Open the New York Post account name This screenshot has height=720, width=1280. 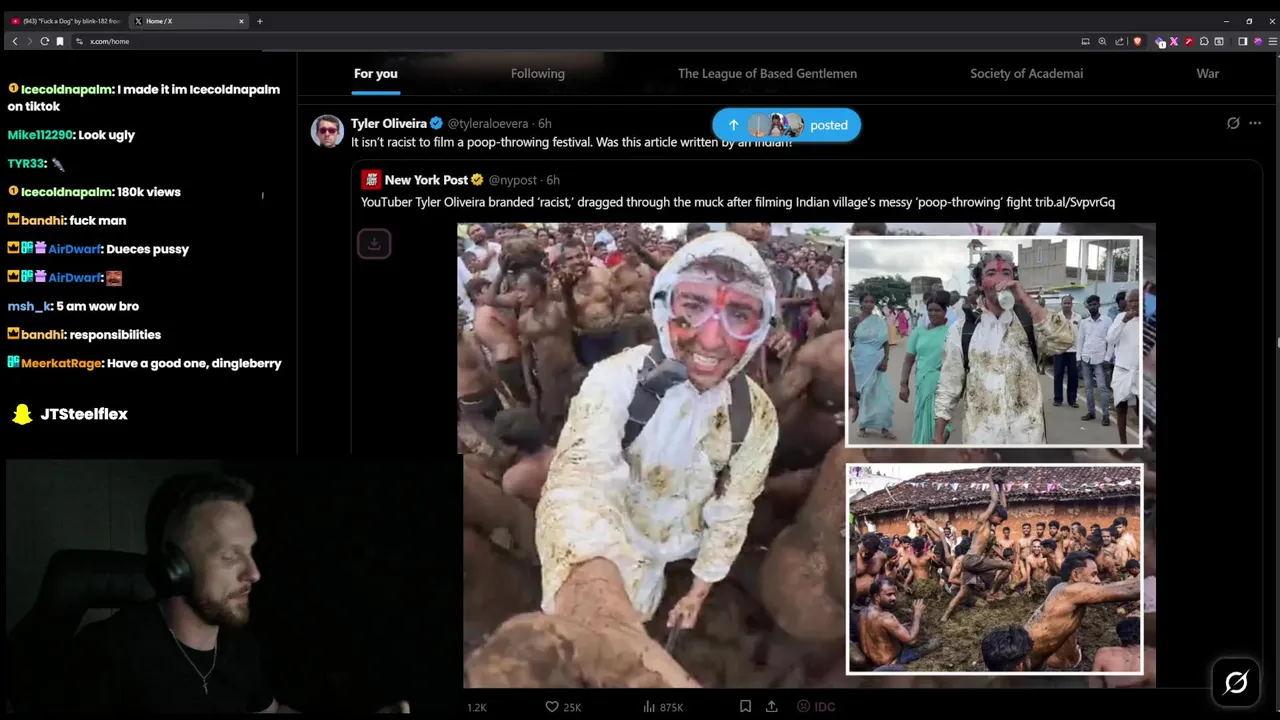tap(426, 180)
